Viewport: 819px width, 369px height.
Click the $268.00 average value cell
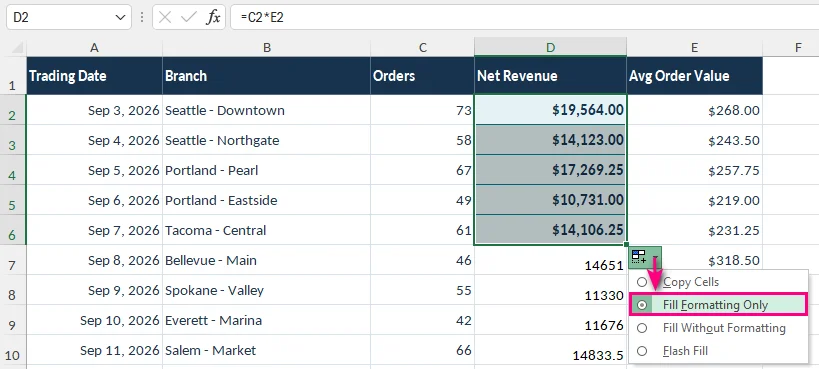pyautogui.click(x=695, y=110)
